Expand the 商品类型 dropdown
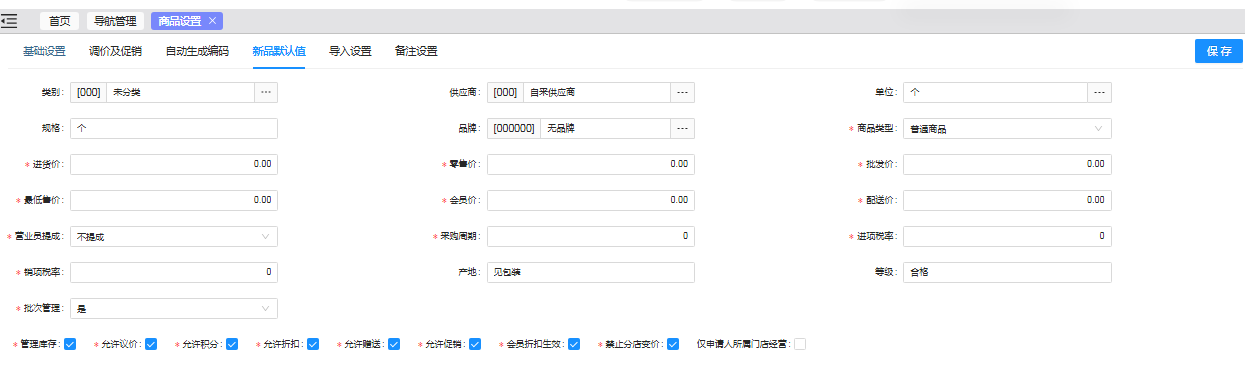Image resolution: width=1245 pixels, height=370 pixels. (x=1007, y=128)
